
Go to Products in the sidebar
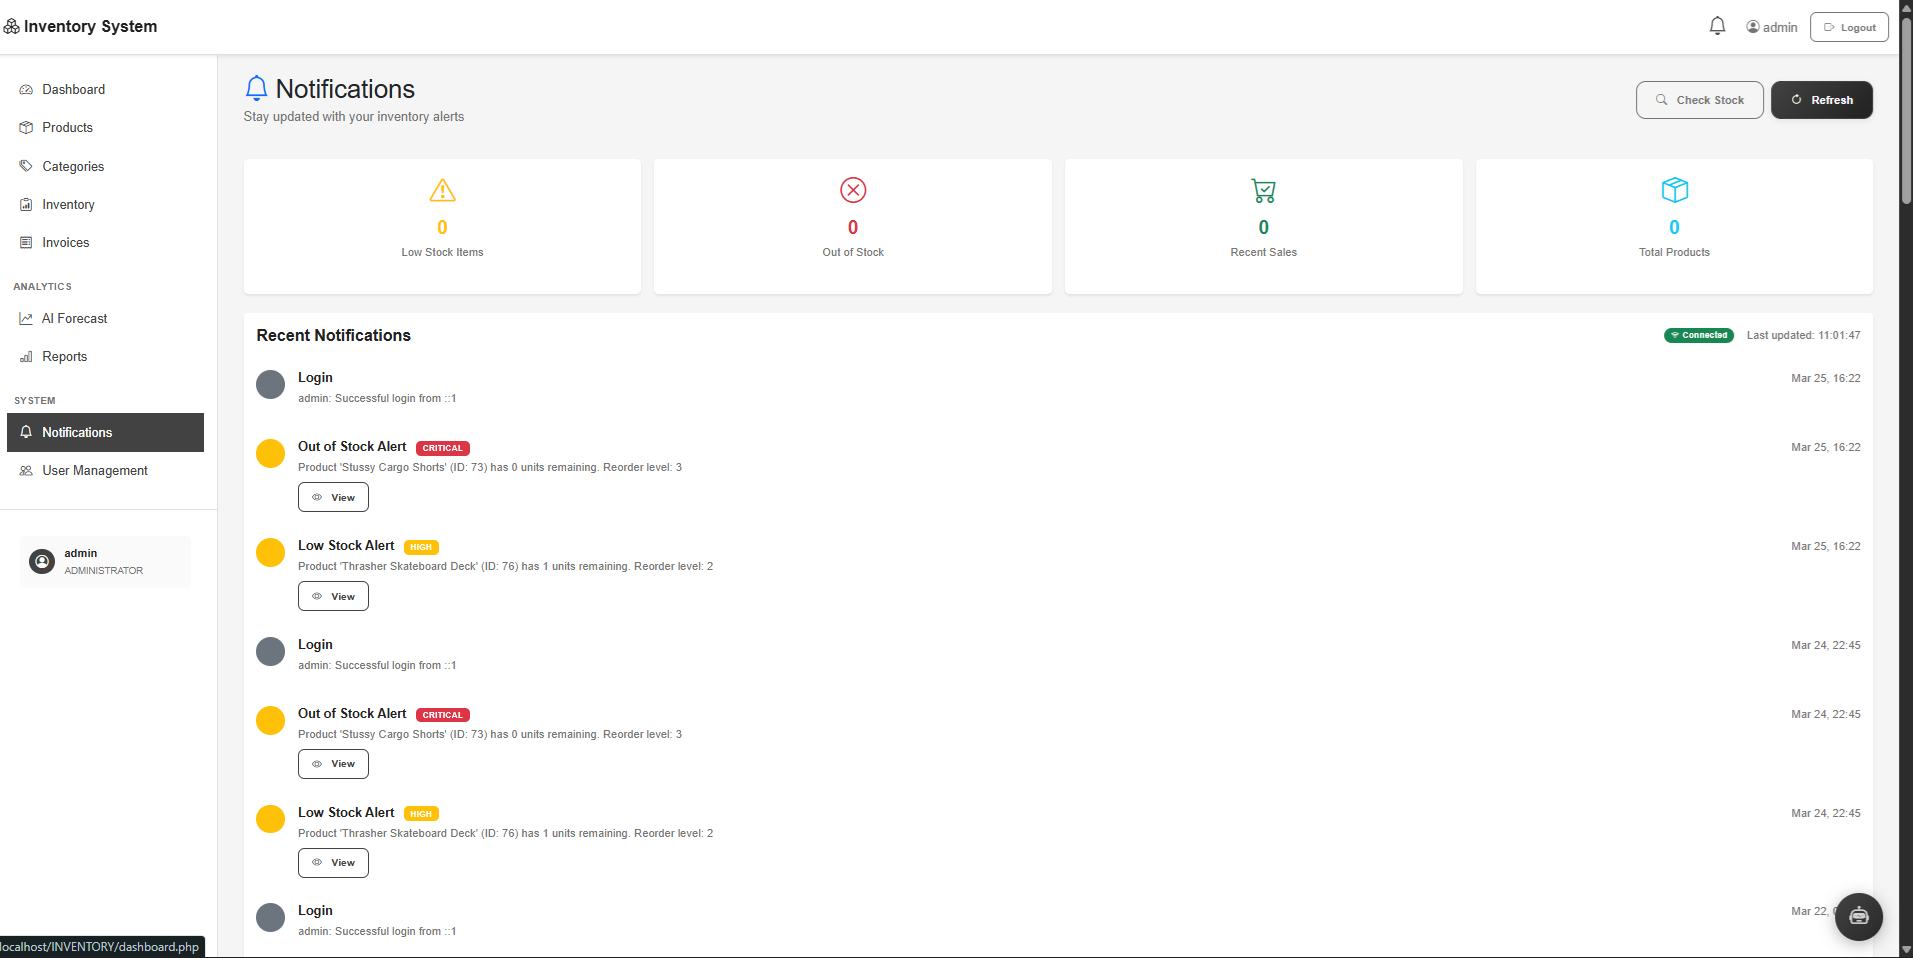pyautogui.click(x=67, y=128)
